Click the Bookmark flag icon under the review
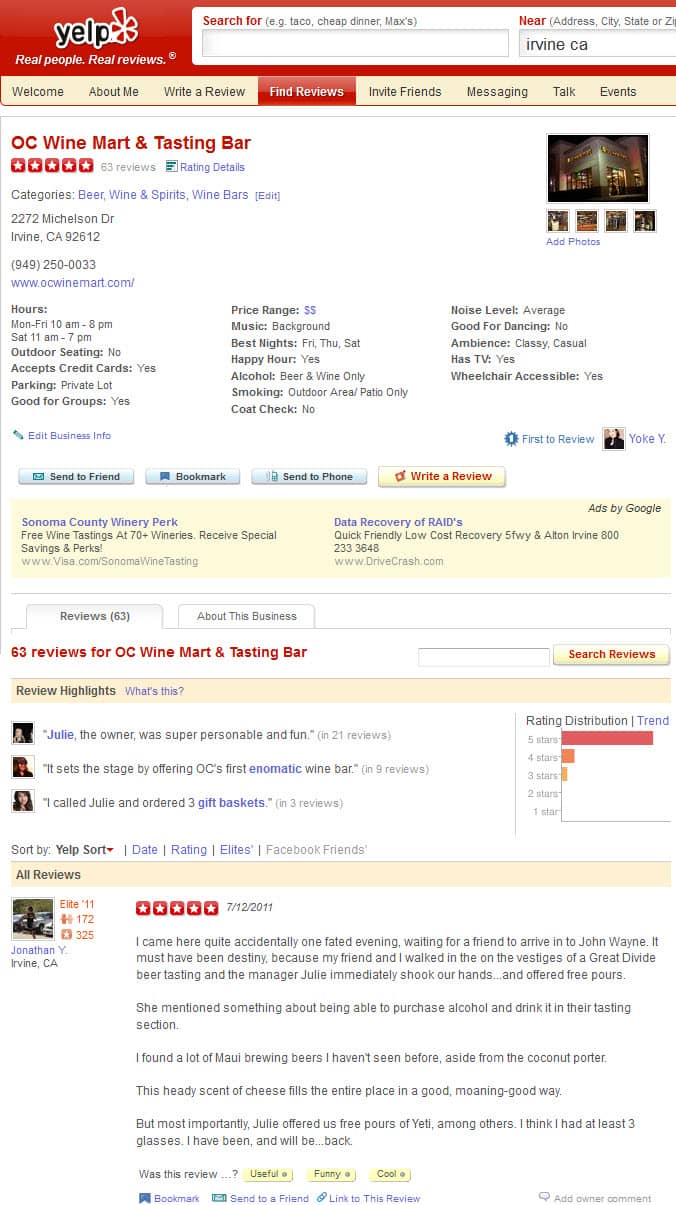Screen dimensions: 676x1205 tap(144, 1198)
